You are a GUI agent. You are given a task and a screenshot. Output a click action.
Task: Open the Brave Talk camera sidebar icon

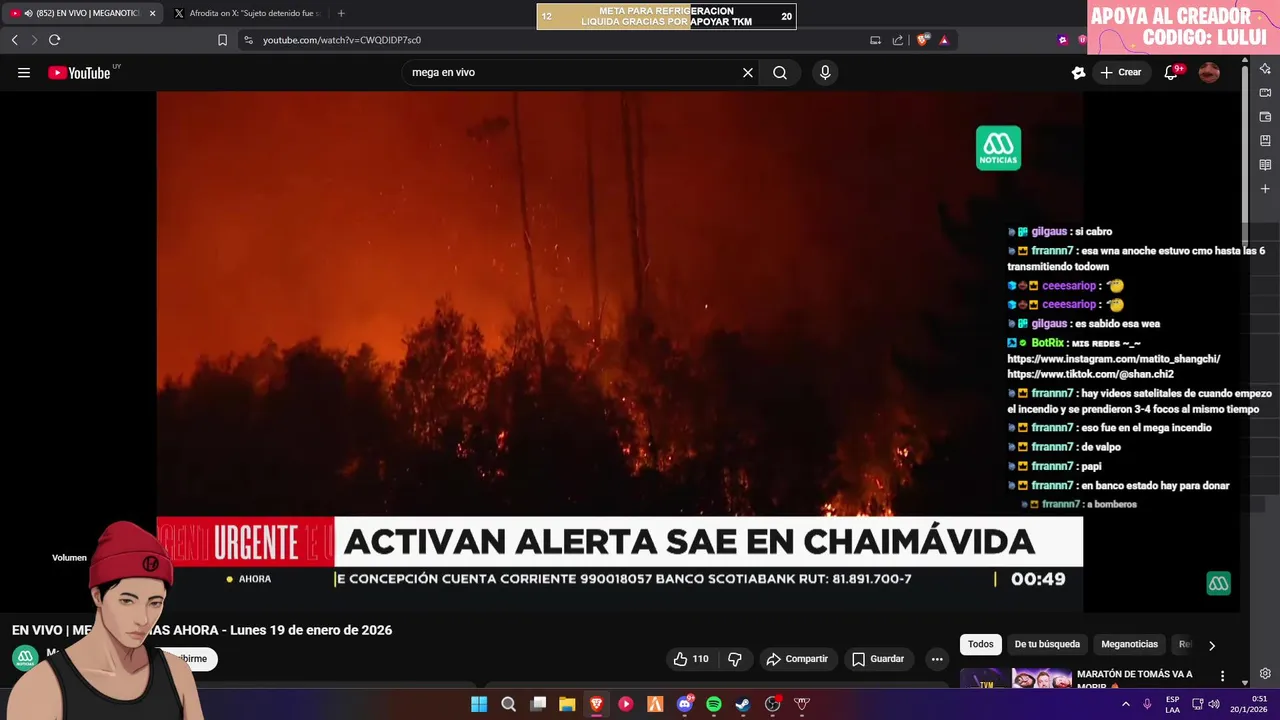pyautogui.click(x=1265, y=93)
